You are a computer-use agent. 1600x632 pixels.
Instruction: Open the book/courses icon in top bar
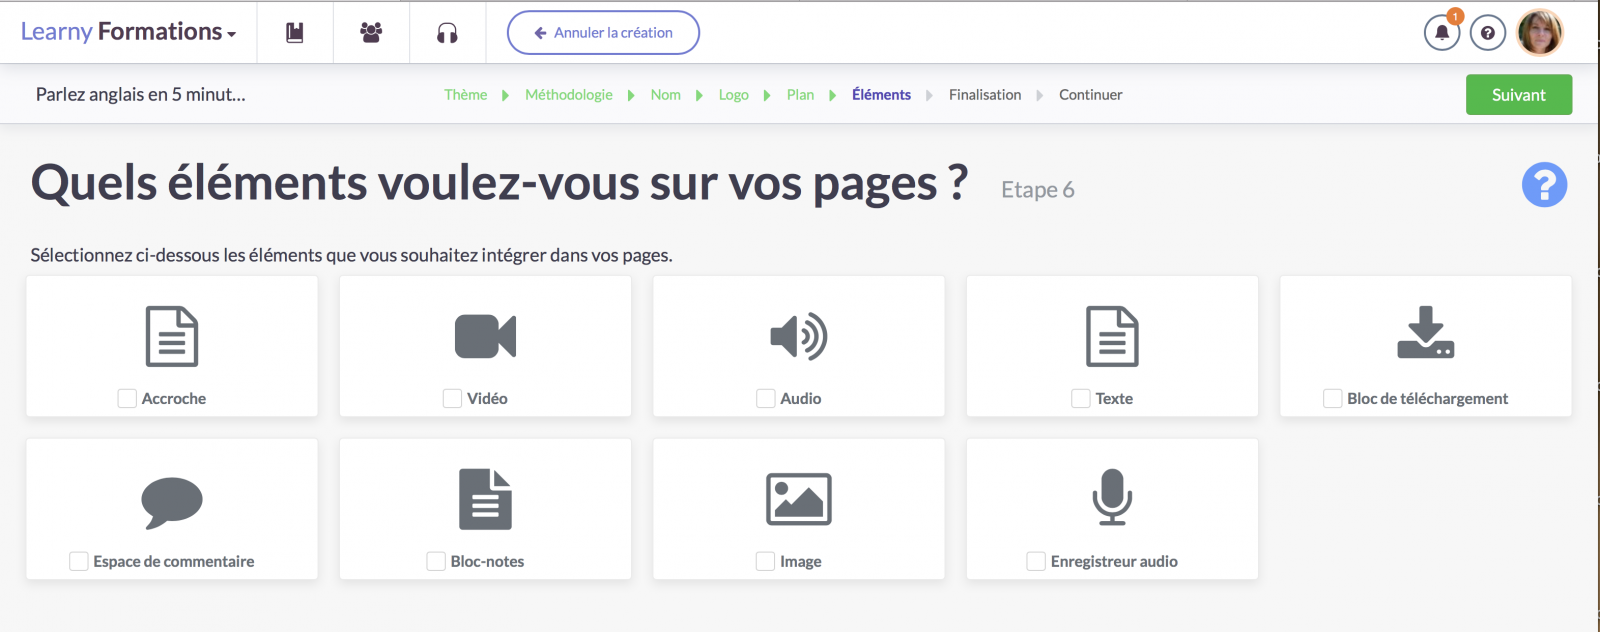(295, 33)
